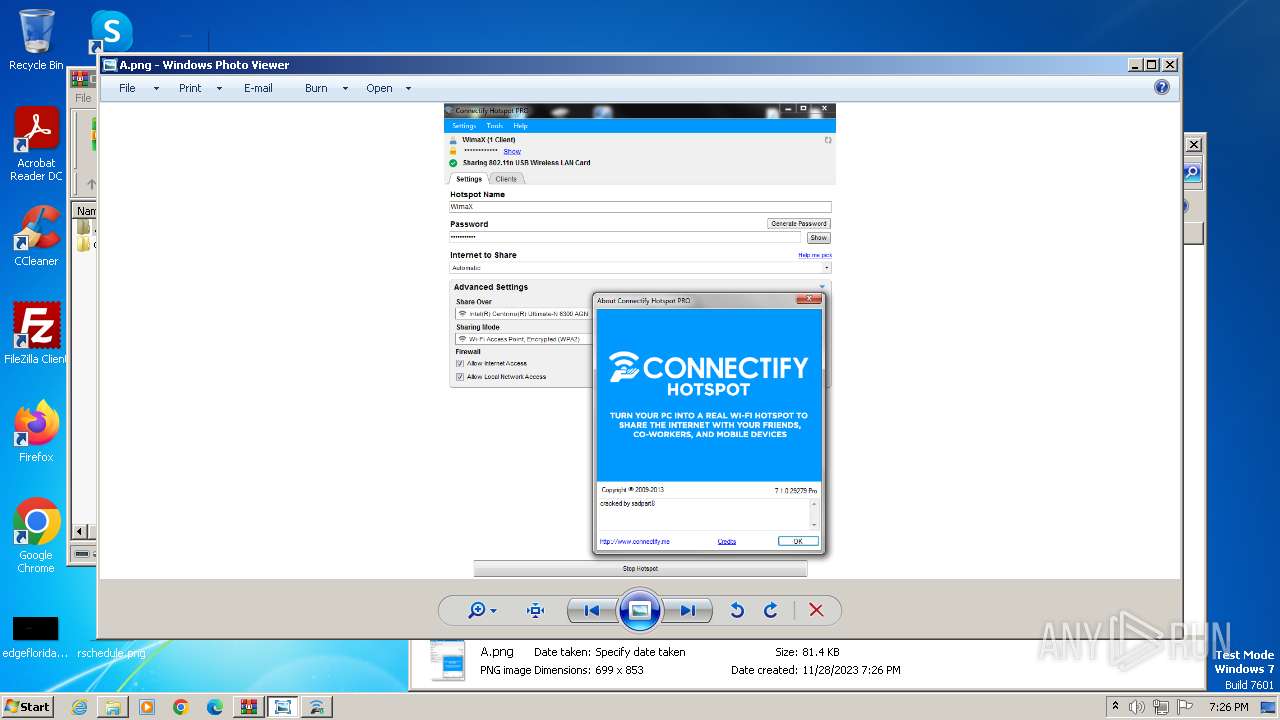
Task: Click the Photo Viewer taskbar button
Action: pos(283,707)
